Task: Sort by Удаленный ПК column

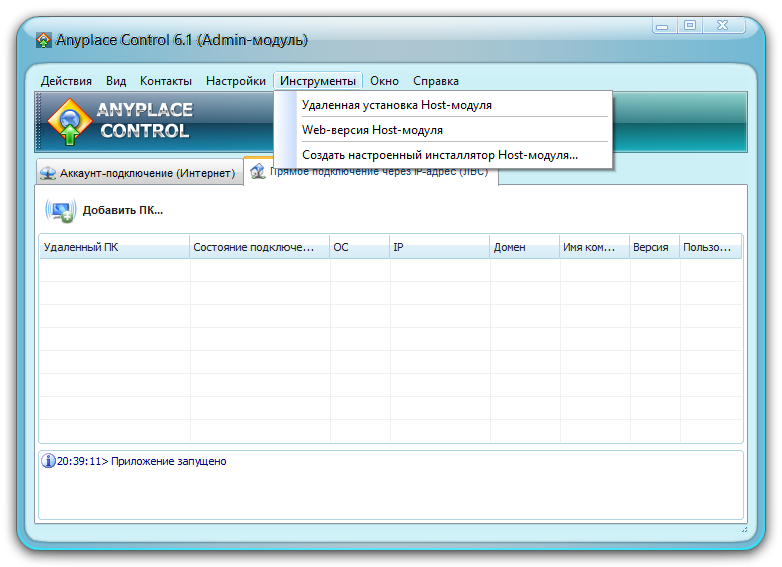Action: pyautogui.click(x=114, y=247)
